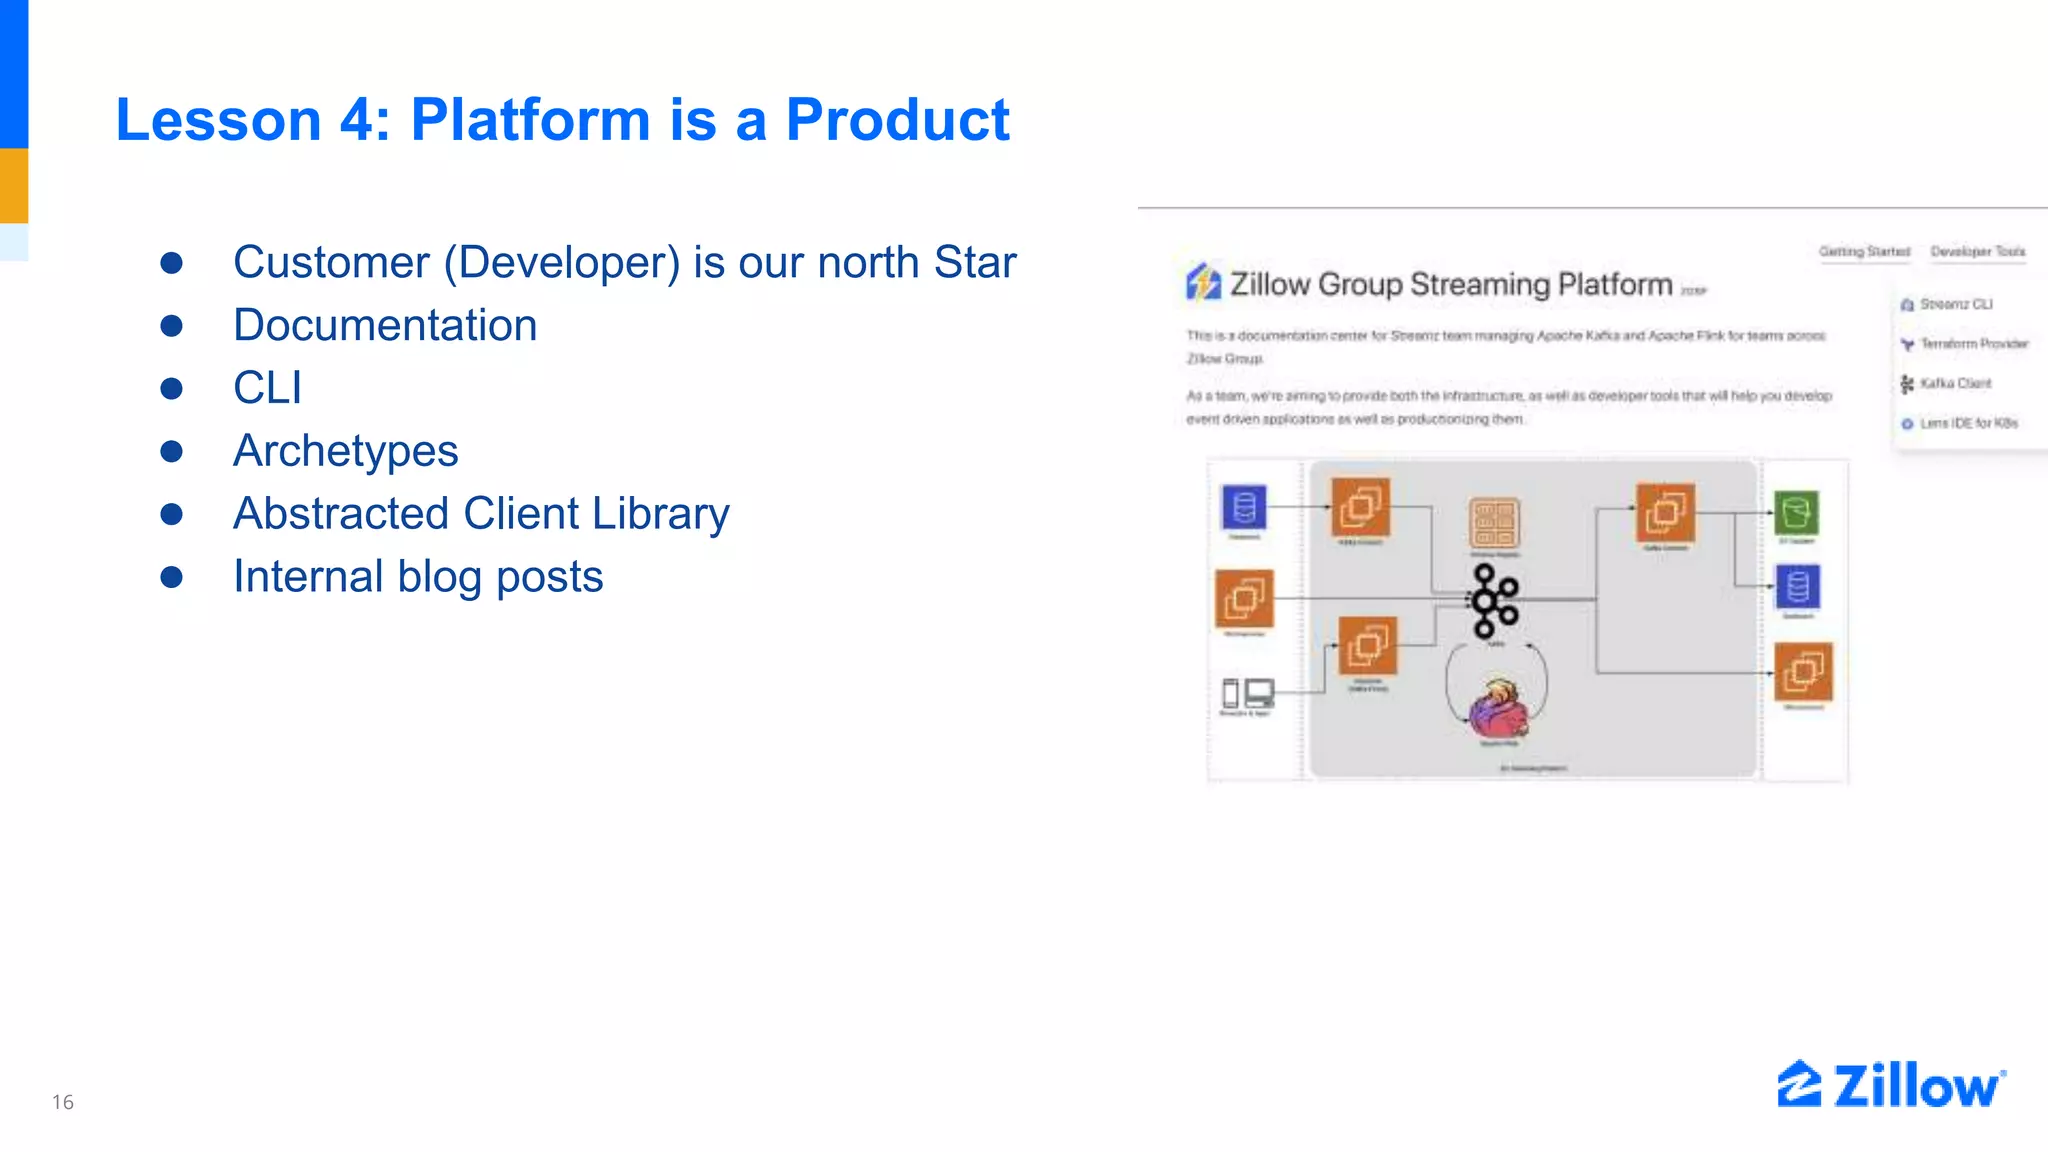Image resolution: width=2048 pixels, height=1152 pixels.
Task: Click the orange icon fed by the devices icon
Action: 1367,645
